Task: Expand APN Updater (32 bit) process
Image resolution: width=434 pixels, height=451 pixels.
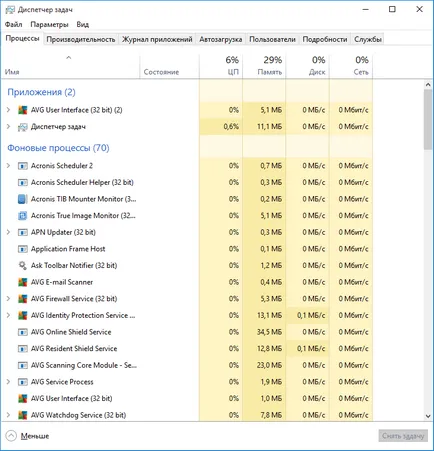Action: click(8, 232)
